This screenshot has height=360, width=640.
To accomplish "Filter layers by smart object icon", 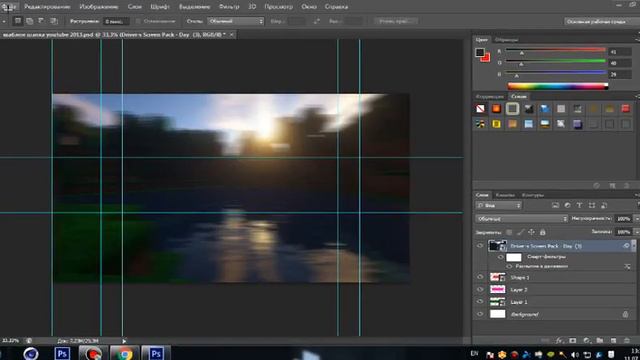I will (604, 205).
